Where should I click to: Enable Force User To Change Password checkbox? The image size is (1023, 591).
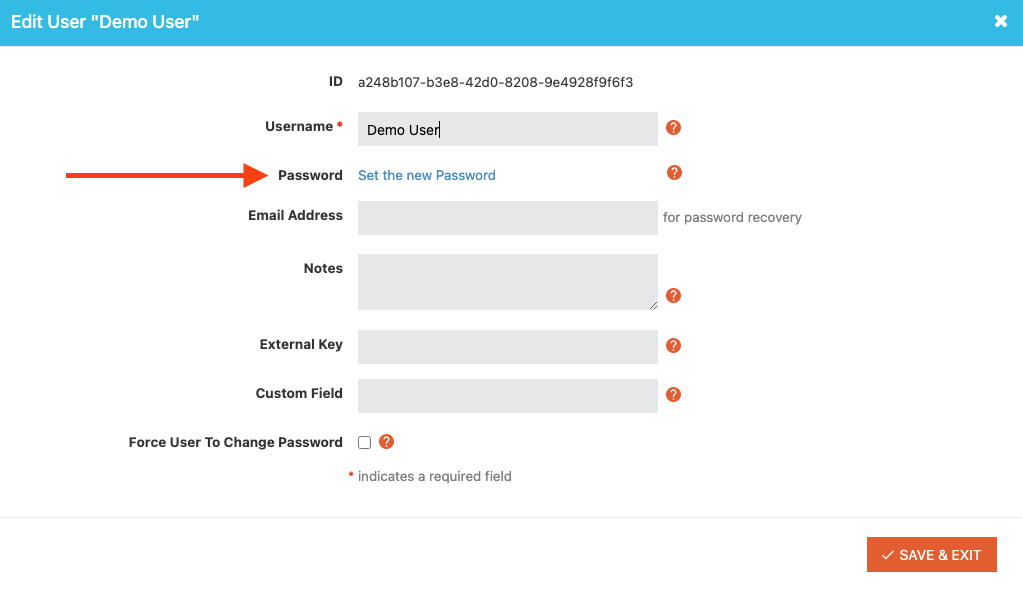pyautogui.click(x=364, y=442)
